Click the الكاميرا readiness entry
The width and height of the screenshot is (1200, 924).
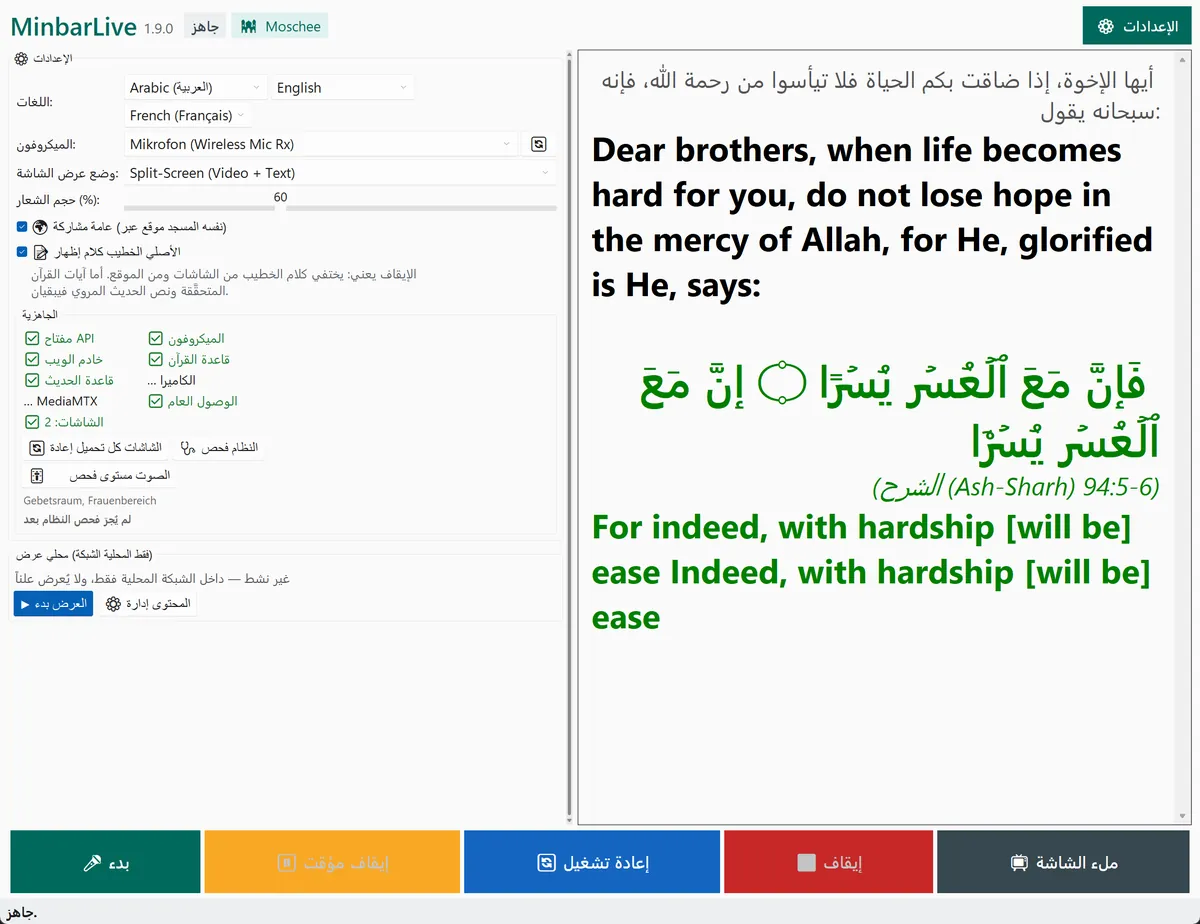171,381
